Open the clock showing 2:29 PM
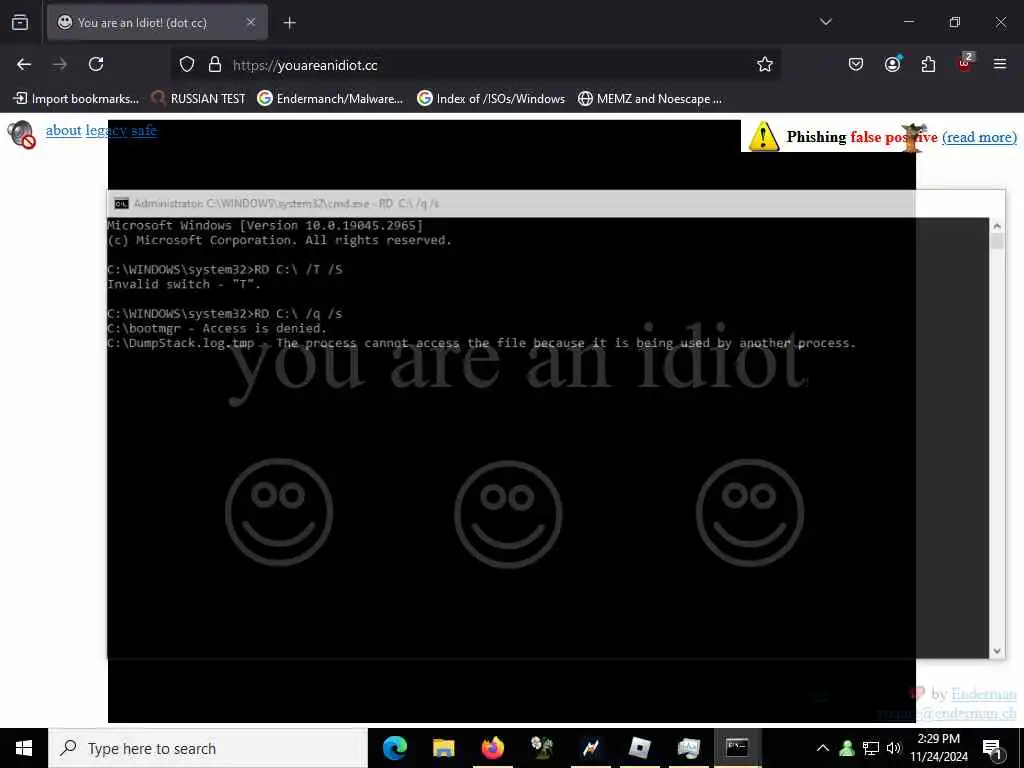Viewport: 1024px width, 768px height. tap(938, 748)
